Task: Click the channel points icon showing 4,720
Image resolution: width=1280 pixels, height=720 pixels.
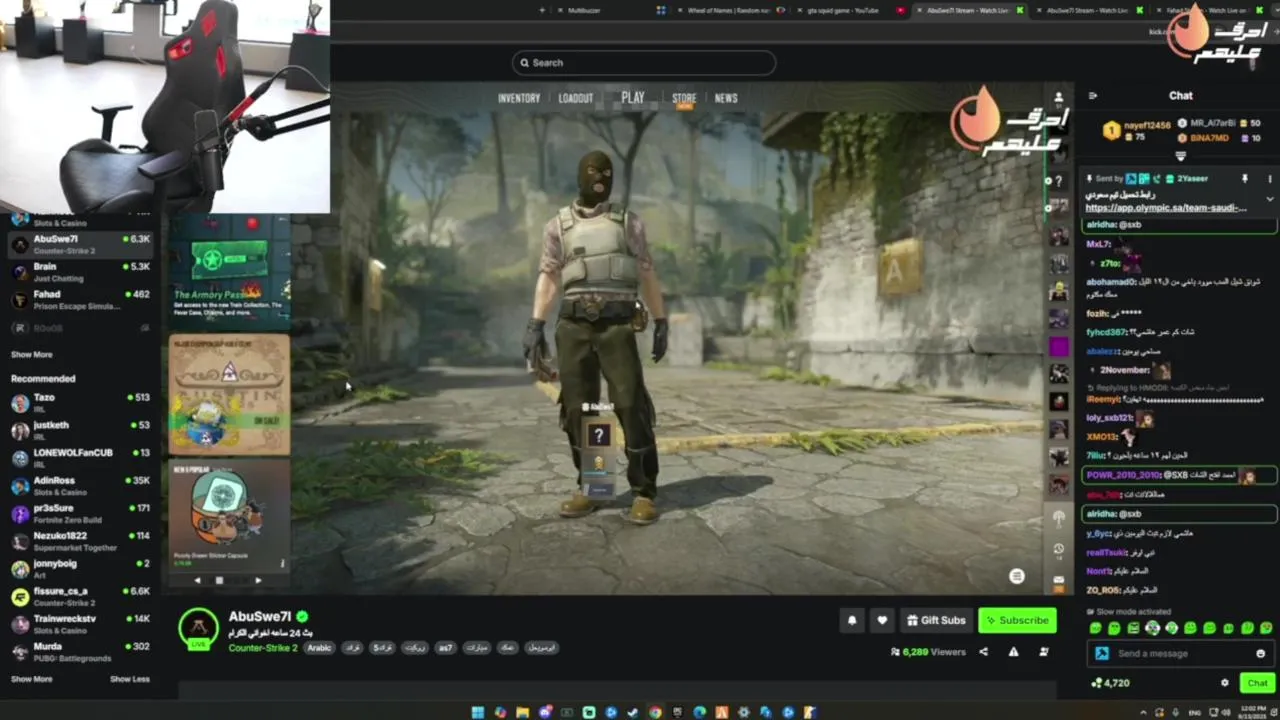Action: coord(1097,683)
